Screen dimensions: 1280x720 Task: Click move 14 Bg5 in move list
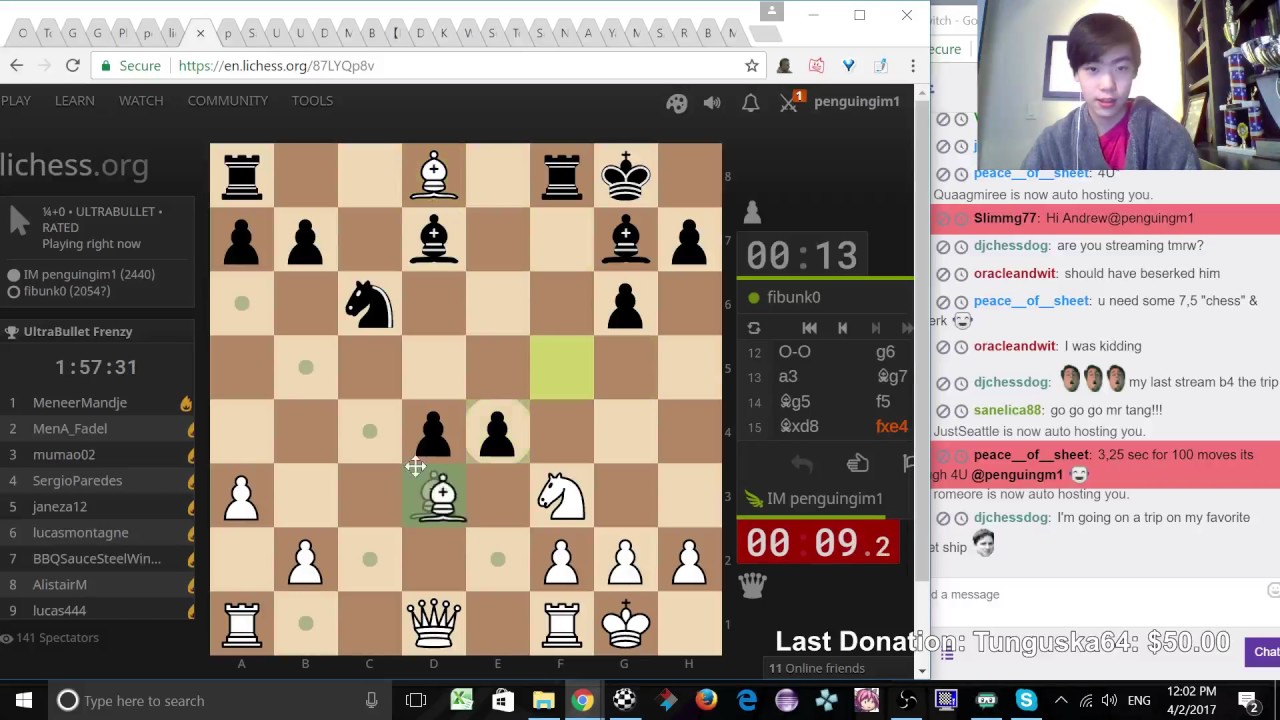point(795,401)
